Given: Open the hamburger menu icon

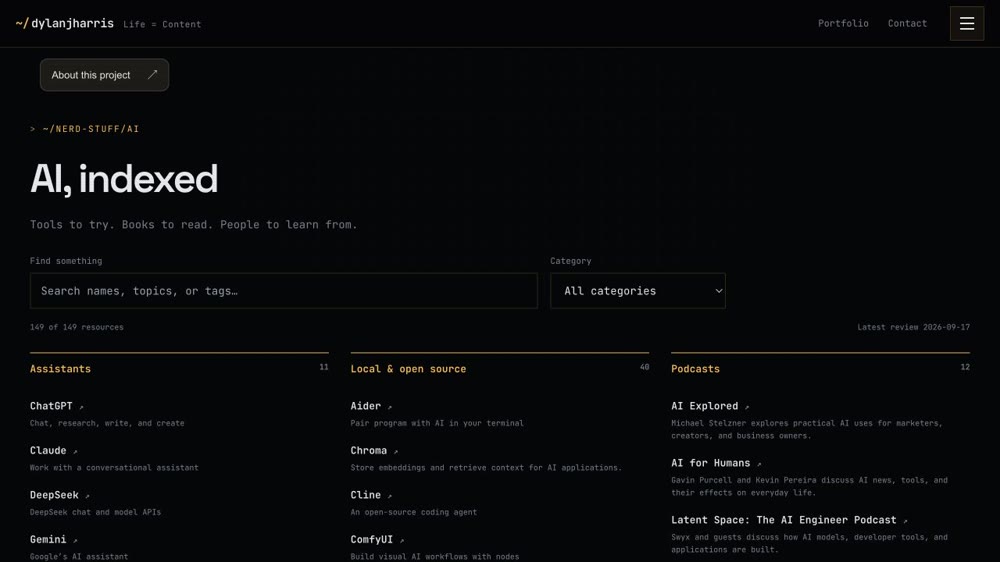Looking at the screenshot, I should (966, 24).
